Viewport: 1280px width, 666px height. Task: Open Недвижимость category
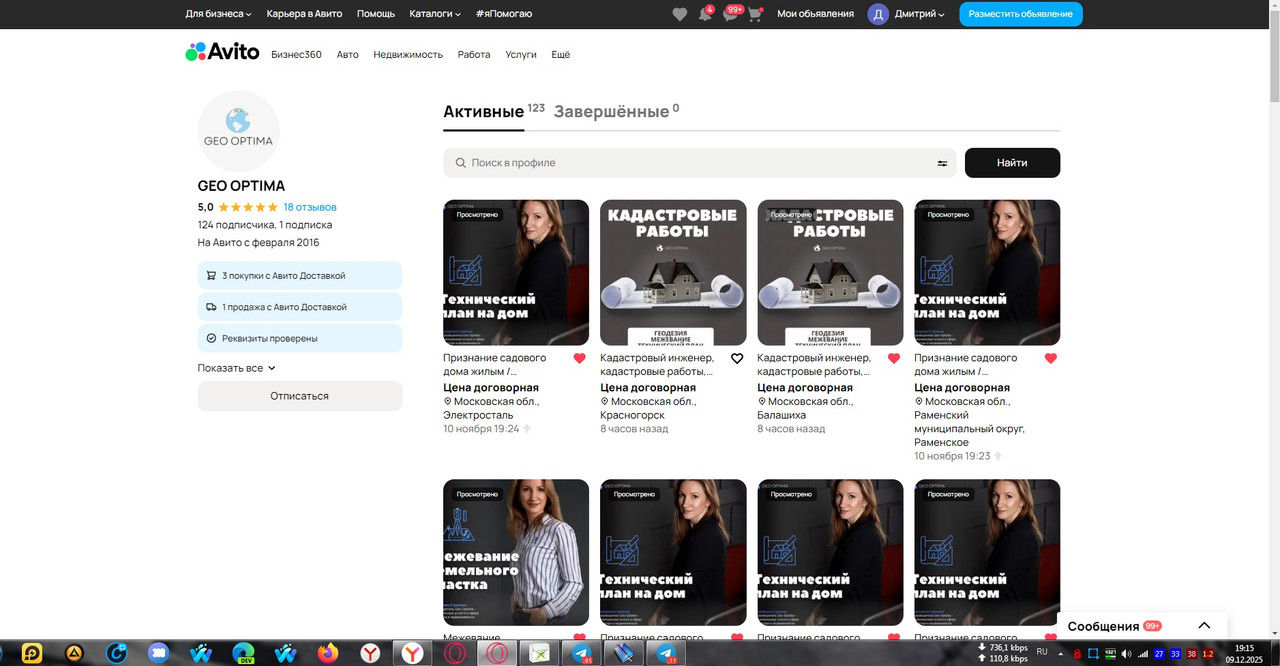408,54
